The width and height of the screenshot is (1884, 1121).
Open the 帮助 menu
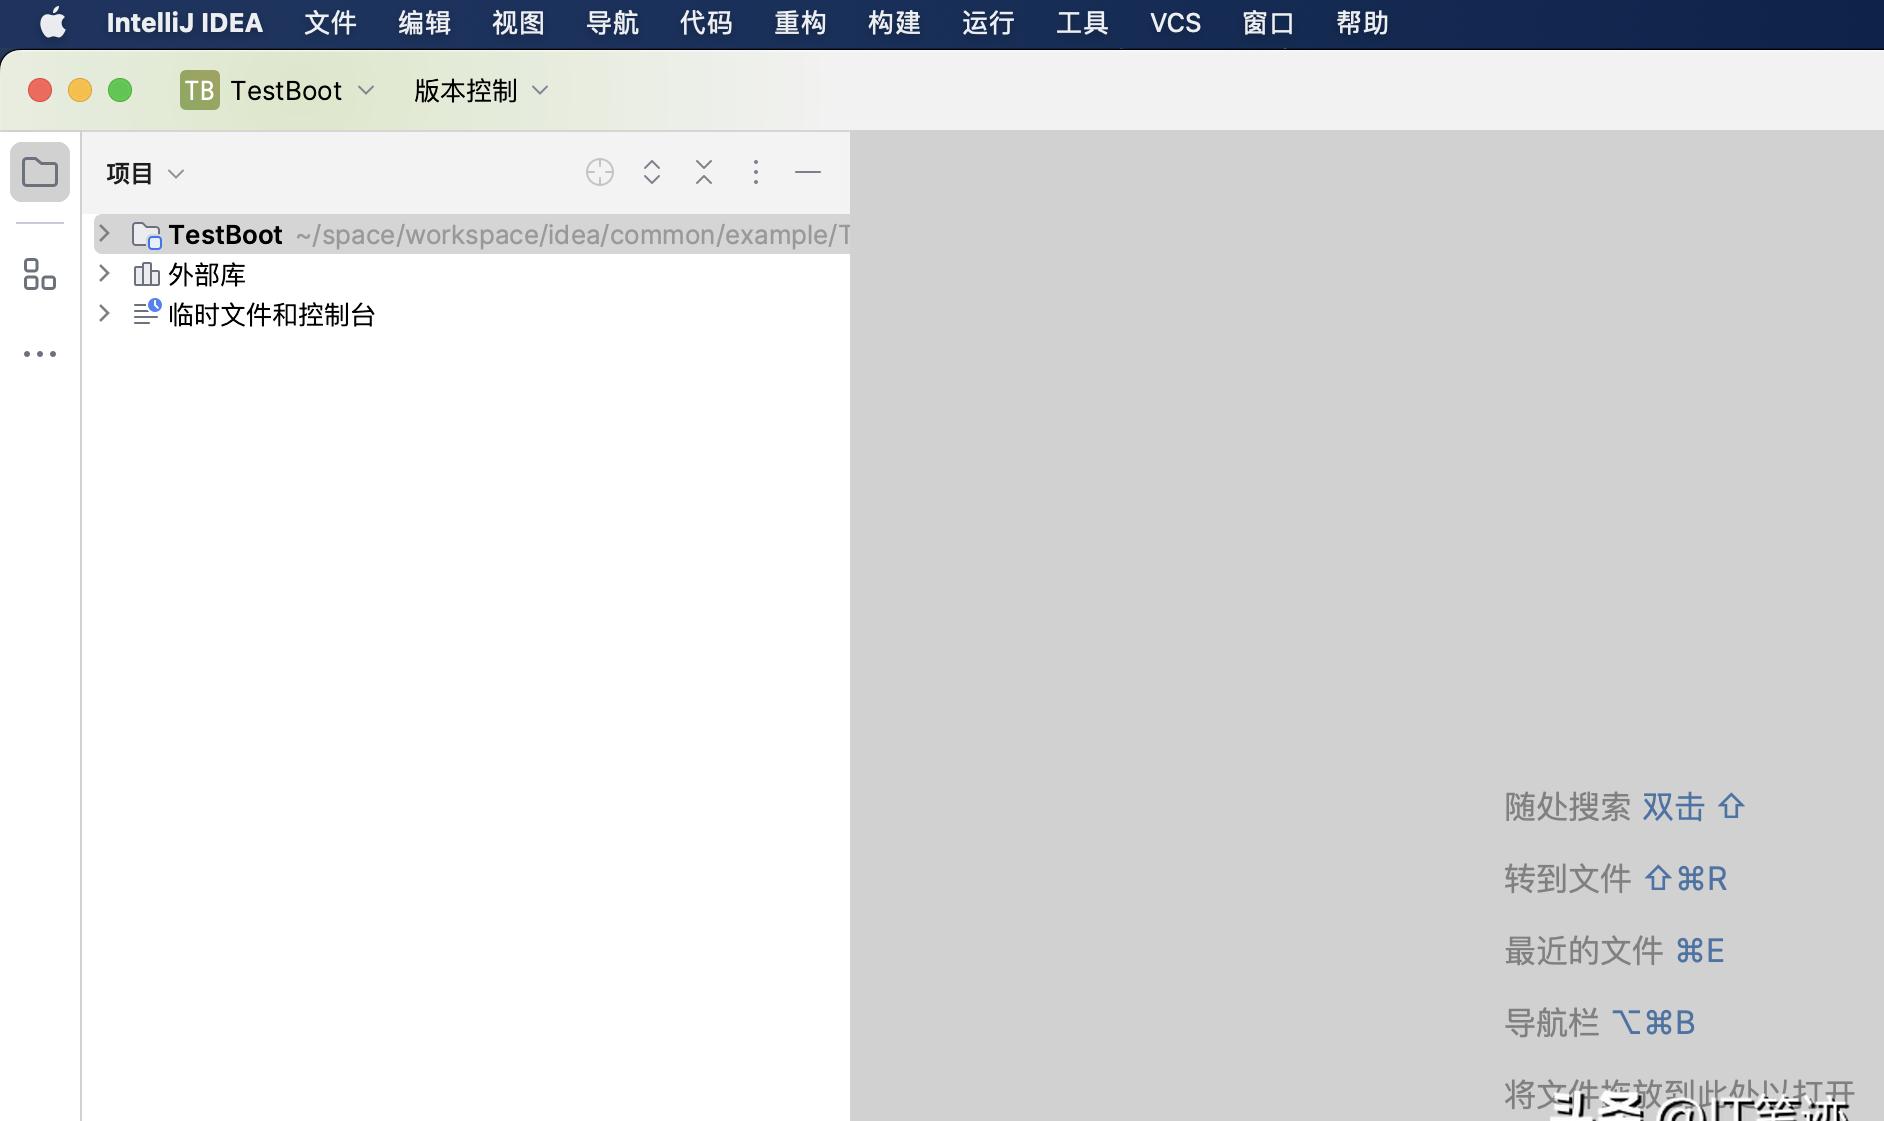(x=1362, y=23)
